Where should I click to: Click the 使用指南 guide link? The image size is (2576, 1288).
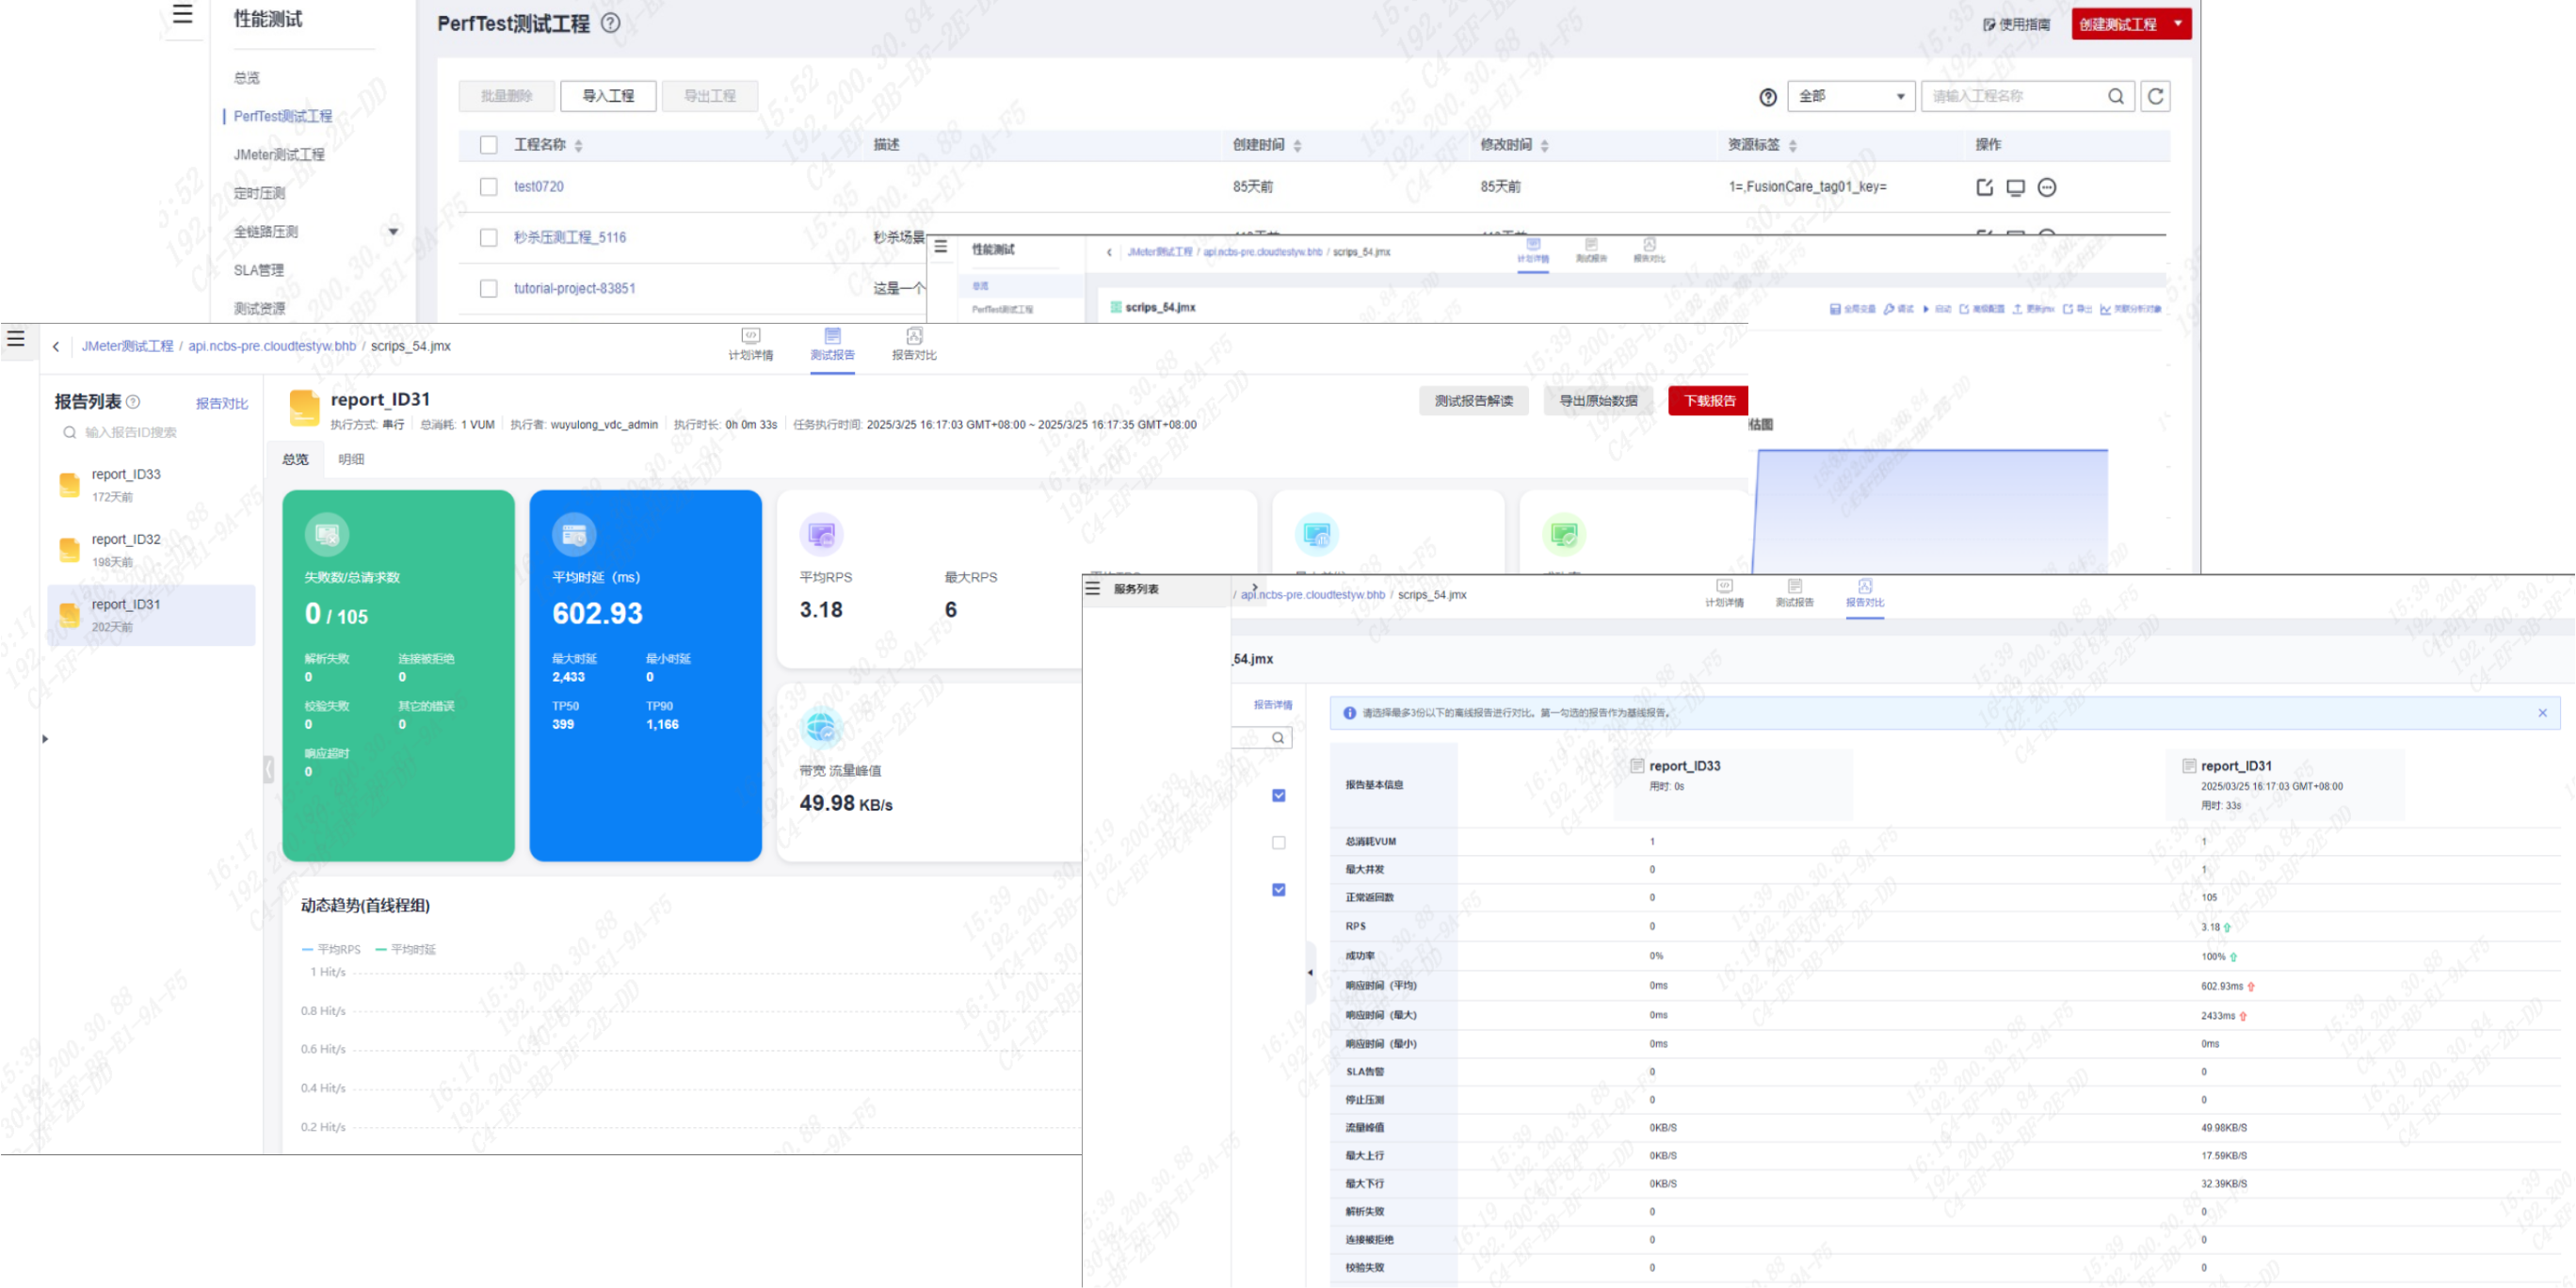click(2017, 24)
